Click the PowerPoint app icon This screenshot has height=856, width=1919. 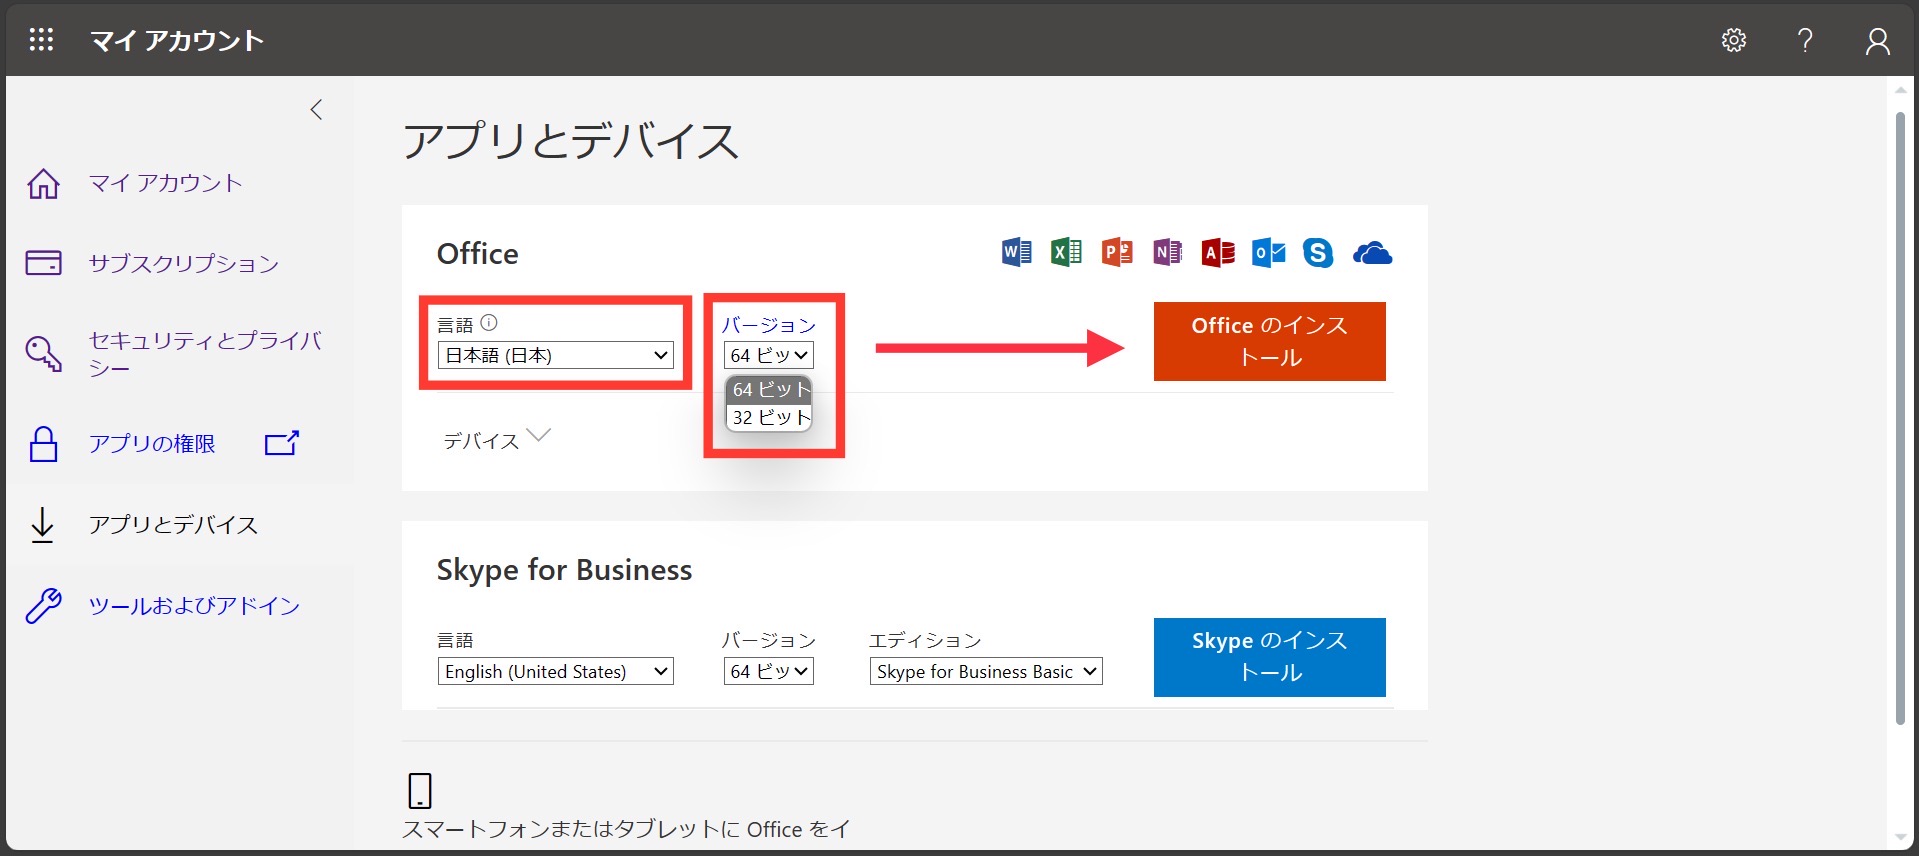tap(1117, 253)
